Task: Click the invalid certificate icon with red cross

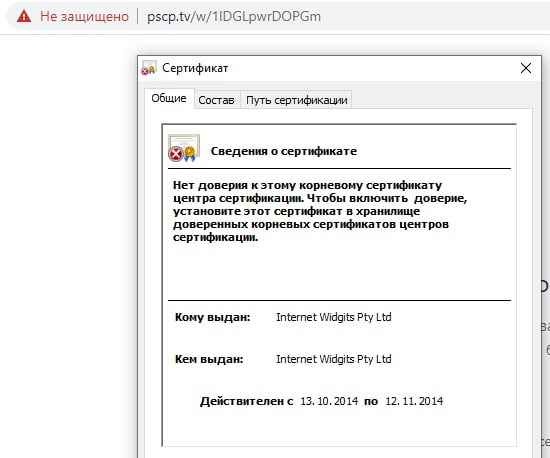Action: tap(184, 148)
